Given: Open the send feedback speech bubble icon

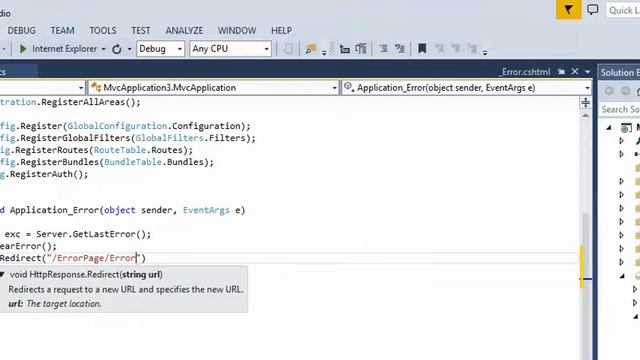Looking at the screenshot, I should (593, 9).
